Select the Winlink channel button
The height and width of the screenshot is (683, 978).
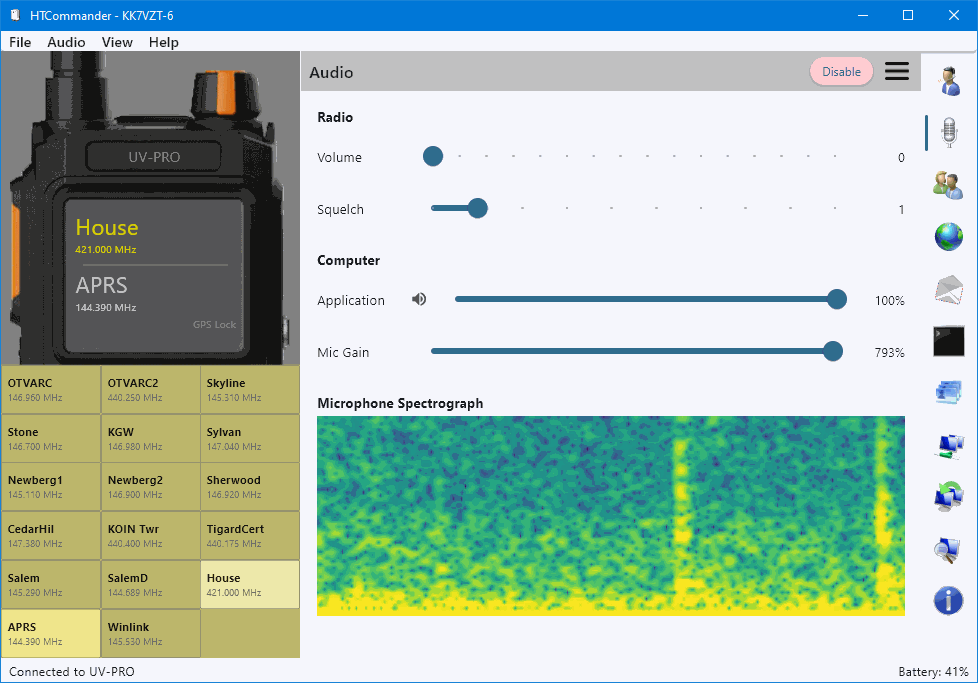point(150,633)
